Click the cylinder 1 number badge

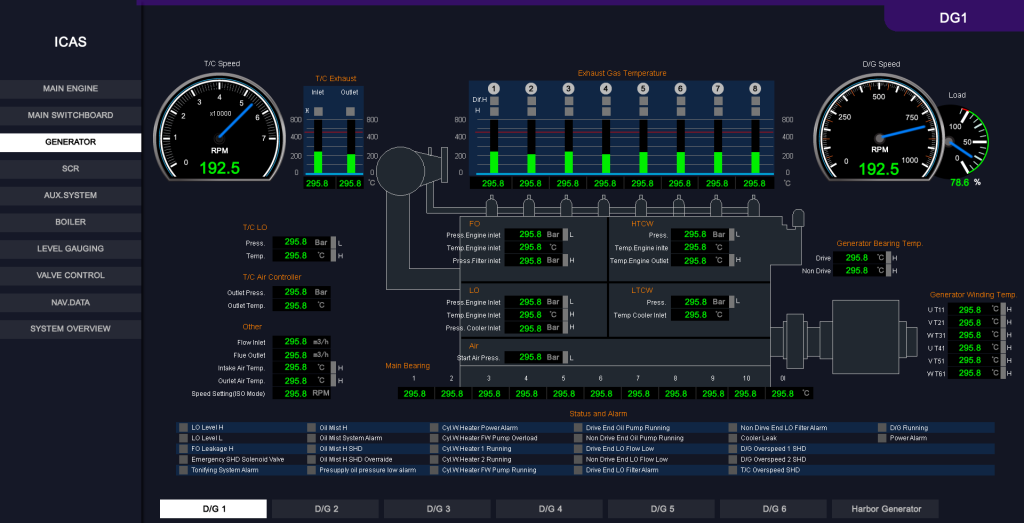pyautogui.click(x=493, y=89)
